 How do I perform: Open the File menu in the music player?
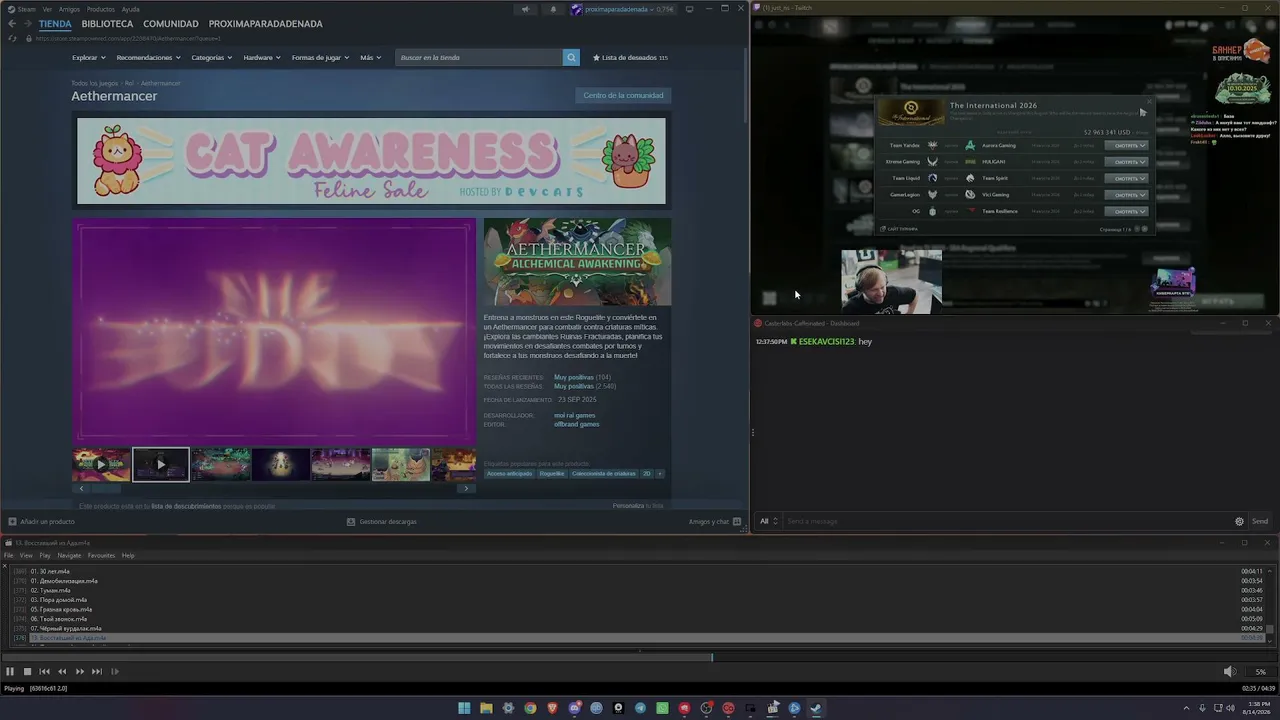click(x=9, y=555)
